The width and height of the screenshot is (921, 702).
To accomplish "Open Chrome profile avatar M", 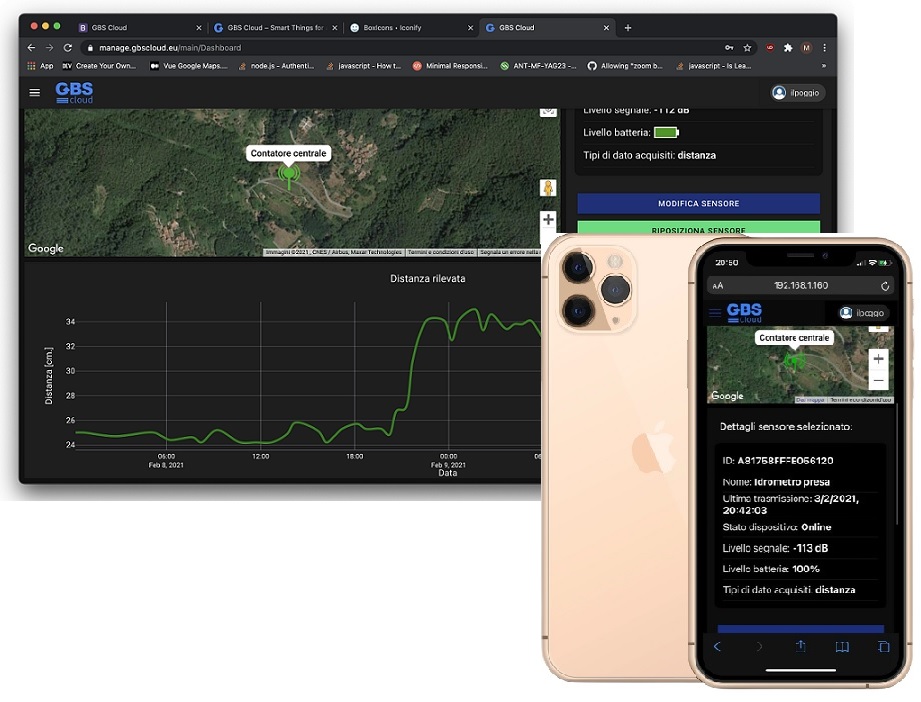I will (x=806, y=48).
